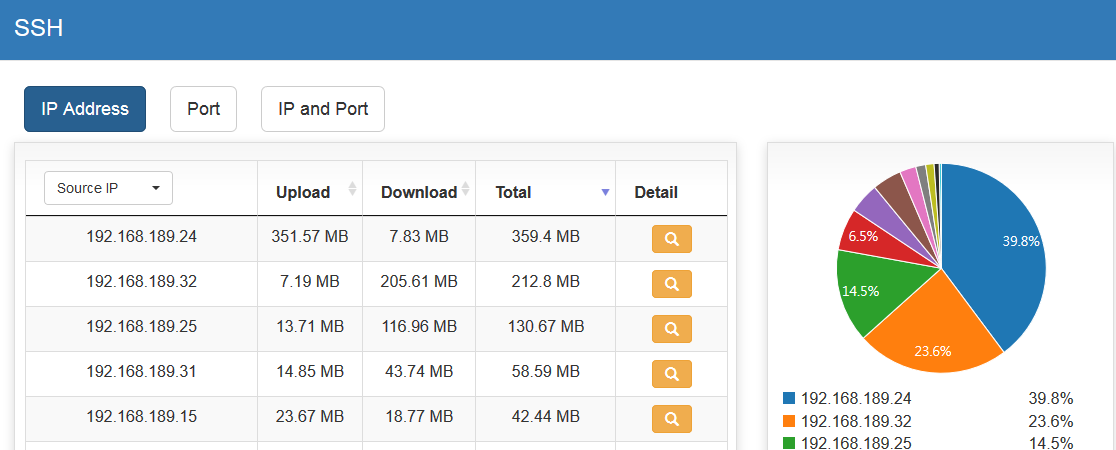
Task: Open detail search for 192.168.189.32
Action: click(x=671, y=283)
